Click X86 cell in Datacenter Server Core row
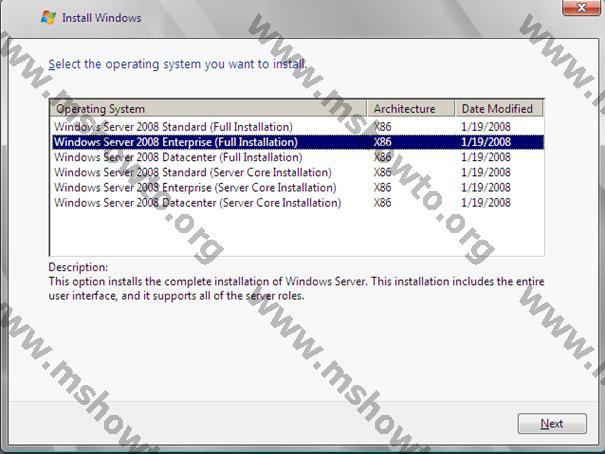This screenshot has width=605, height=454. [x=382, y=203]
